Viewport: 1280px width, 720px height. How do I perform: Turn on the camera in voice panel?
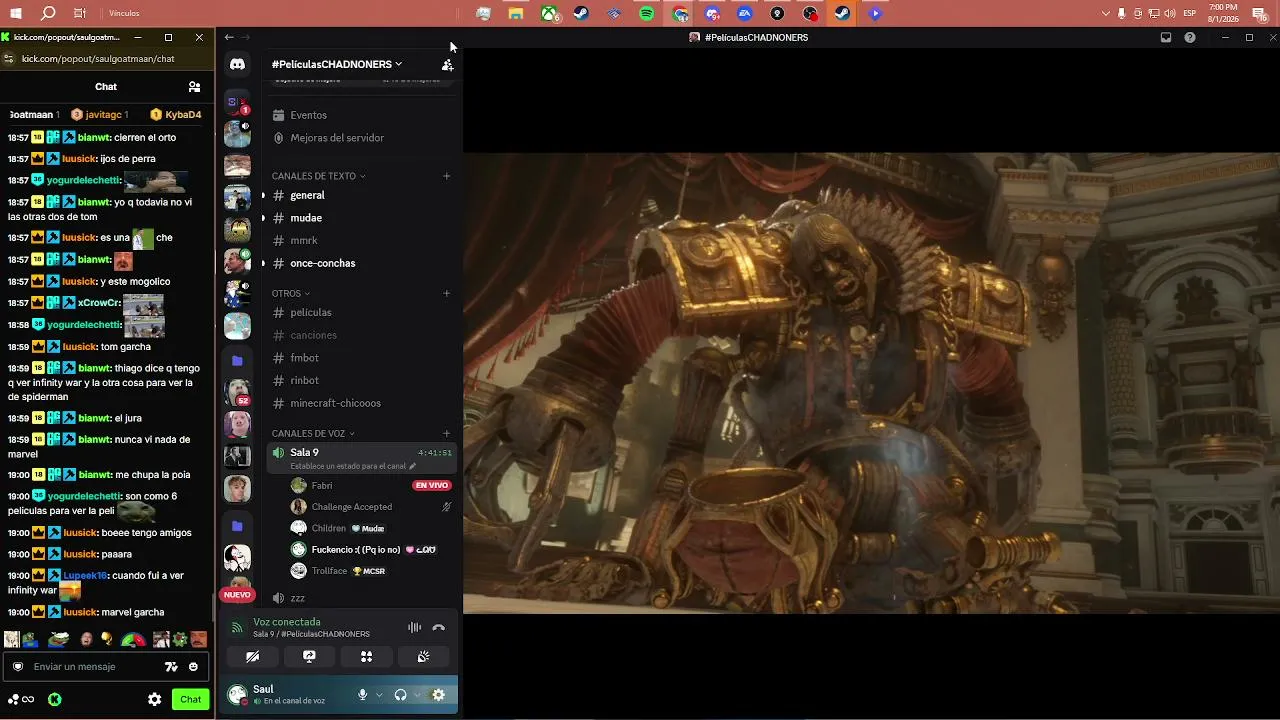point(252,657)
